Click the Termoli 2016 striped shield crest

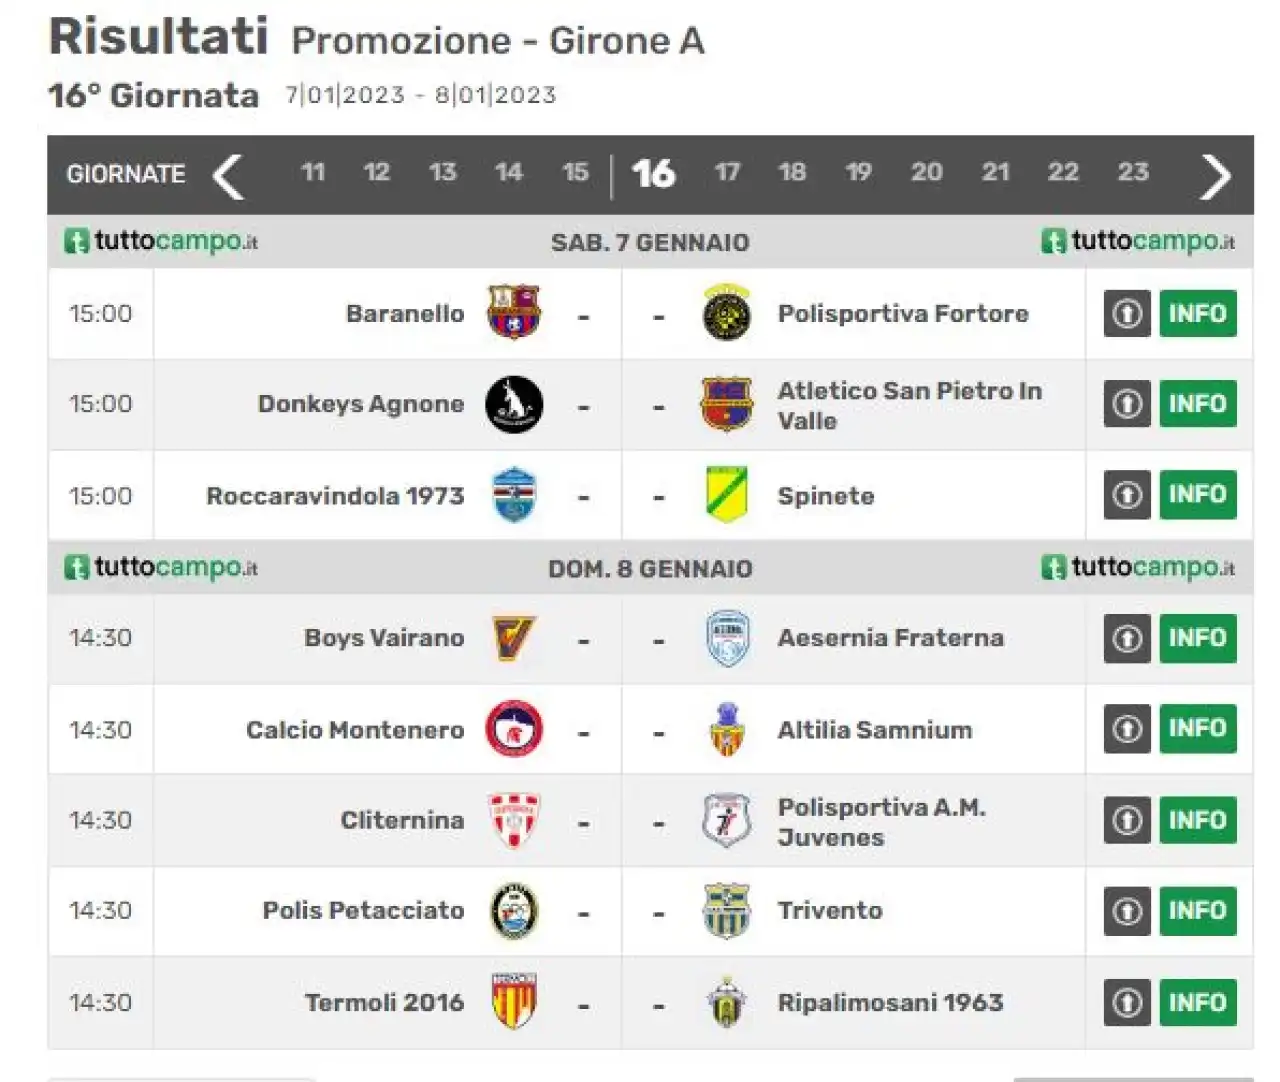point(514,1000)
